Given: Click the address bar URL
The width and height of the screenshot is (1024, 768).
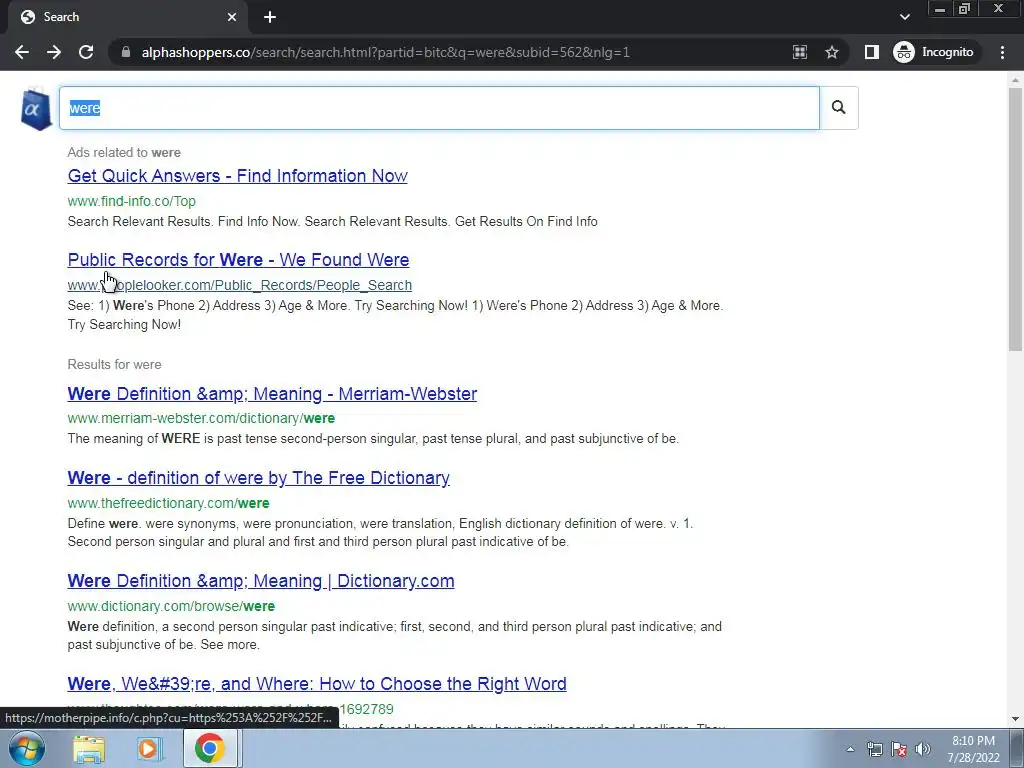Looking at the screenshot, I should [x=385, y=52].
